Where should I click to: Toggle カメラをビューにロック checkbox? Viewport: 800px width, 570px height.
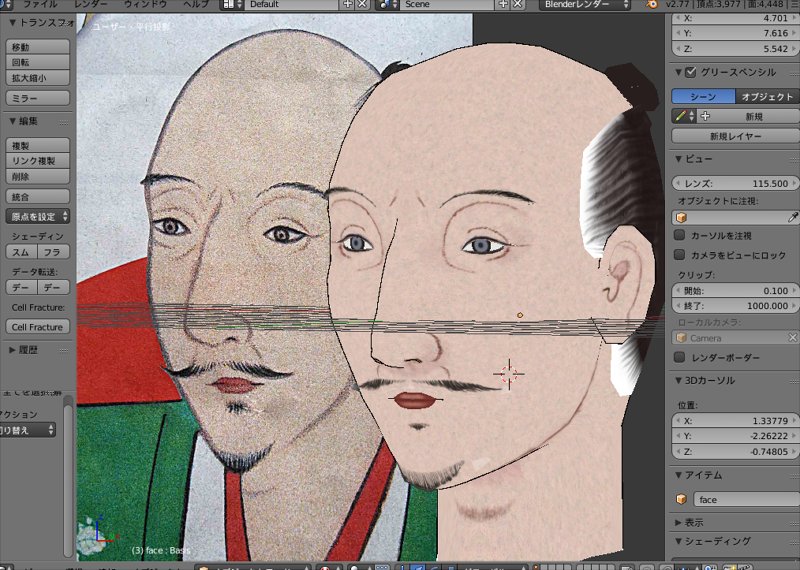click(x=680, y=255)
